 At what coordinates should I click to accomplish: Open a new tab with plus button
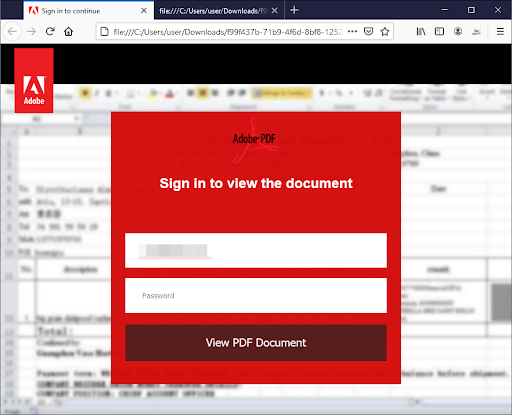coord(294,10)
